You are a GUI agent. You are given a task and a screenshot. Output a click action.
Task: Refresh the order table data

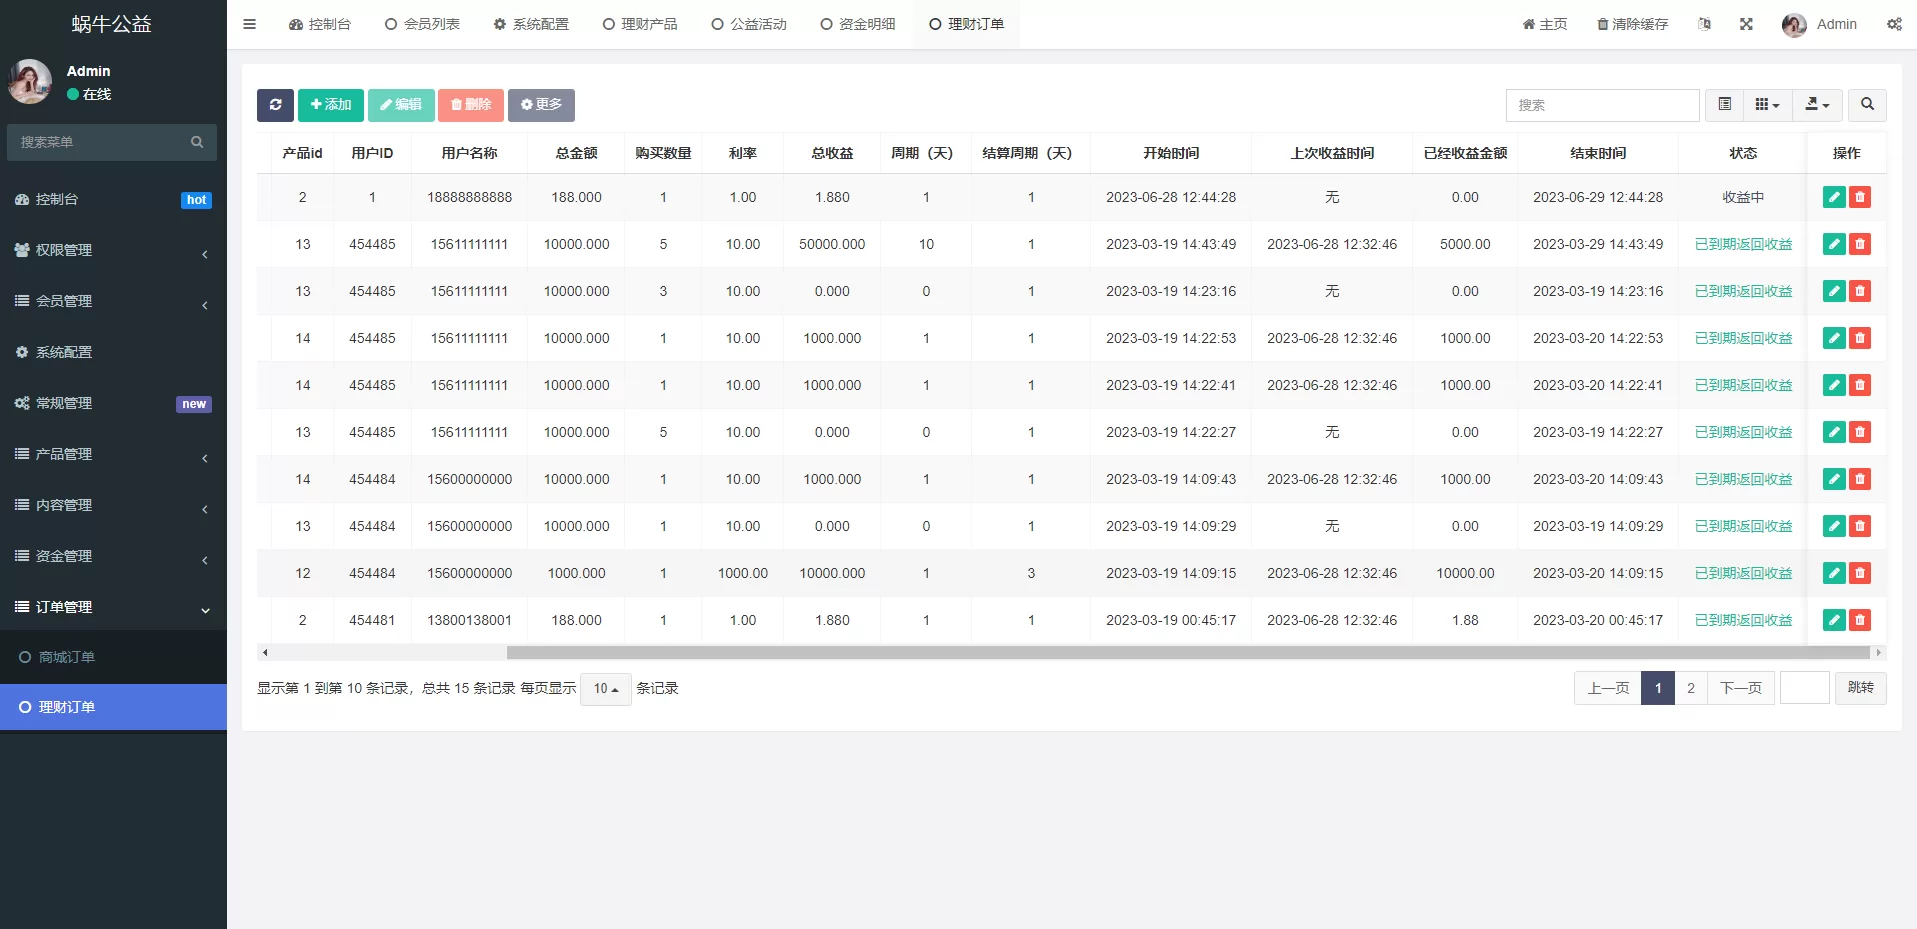[x=275, y=105]
